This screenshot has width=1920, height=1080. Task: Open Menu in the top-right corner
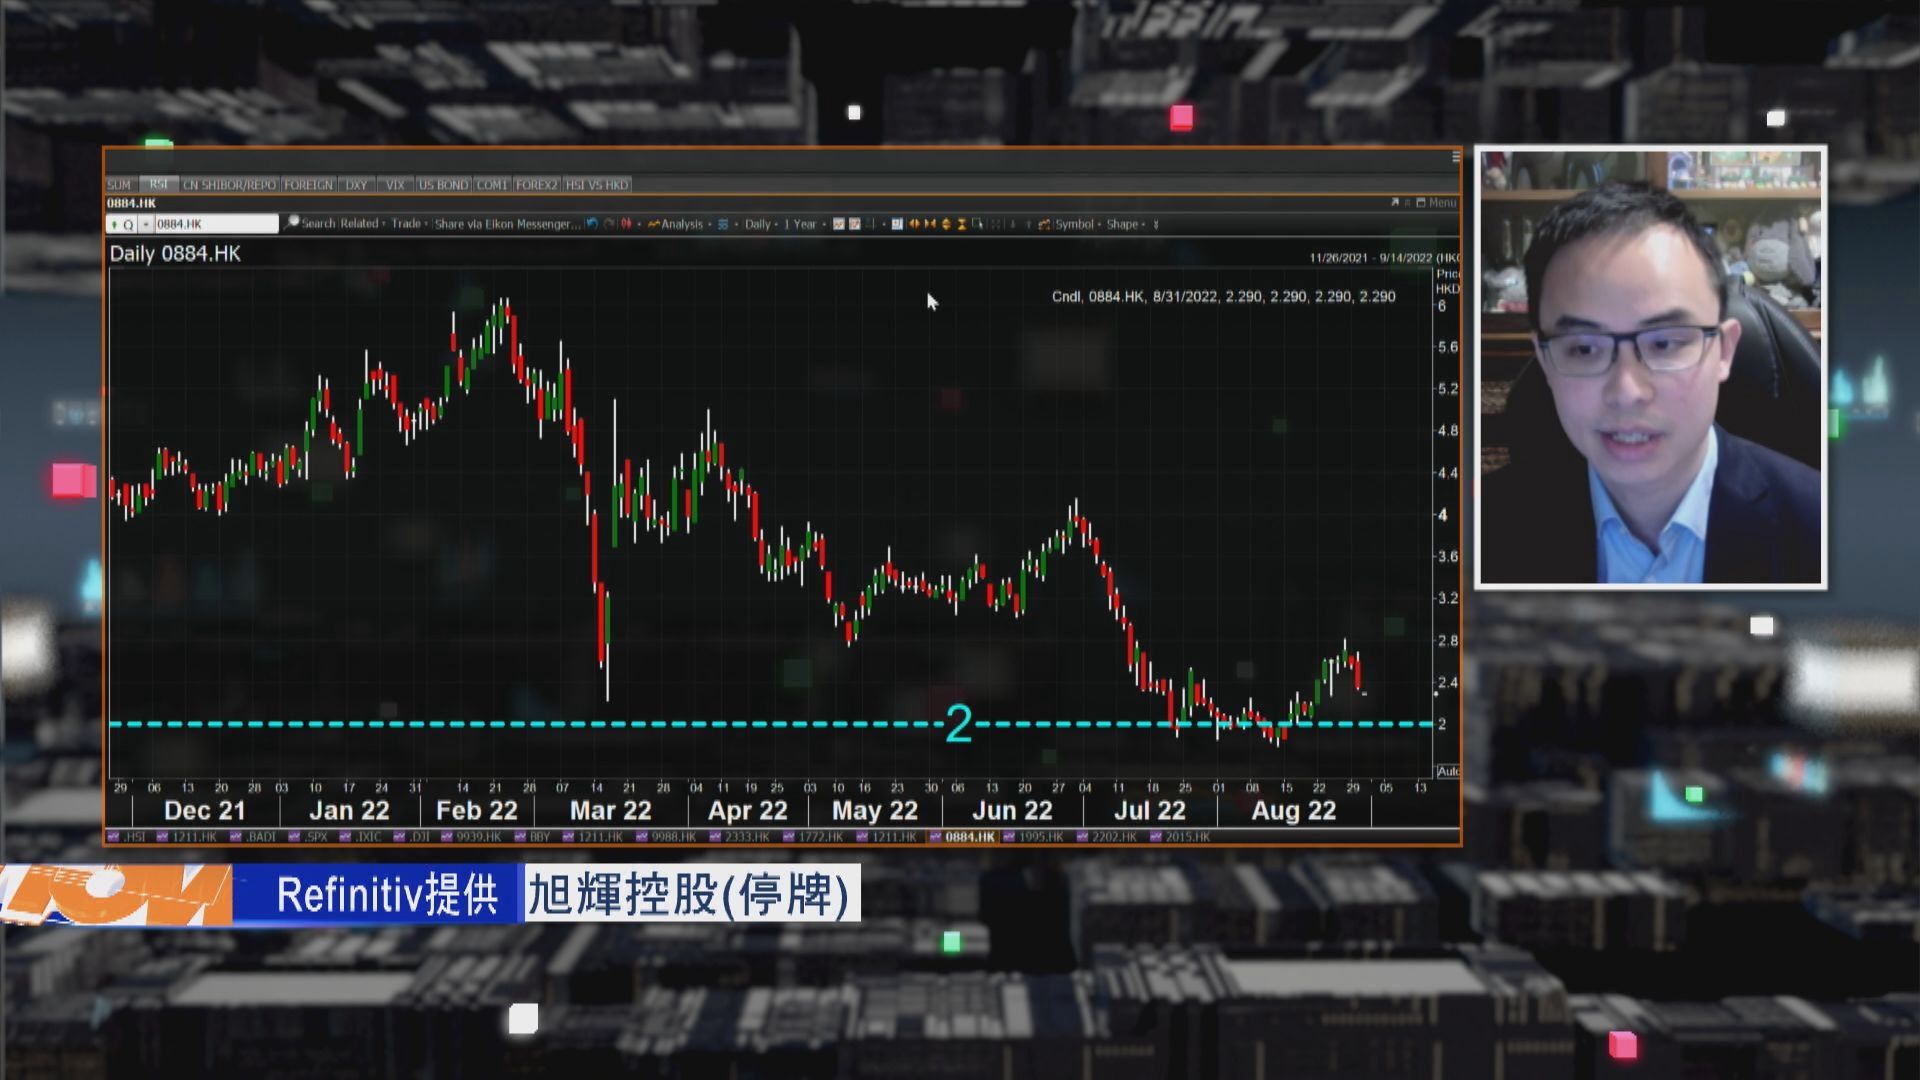(1445, 201)
